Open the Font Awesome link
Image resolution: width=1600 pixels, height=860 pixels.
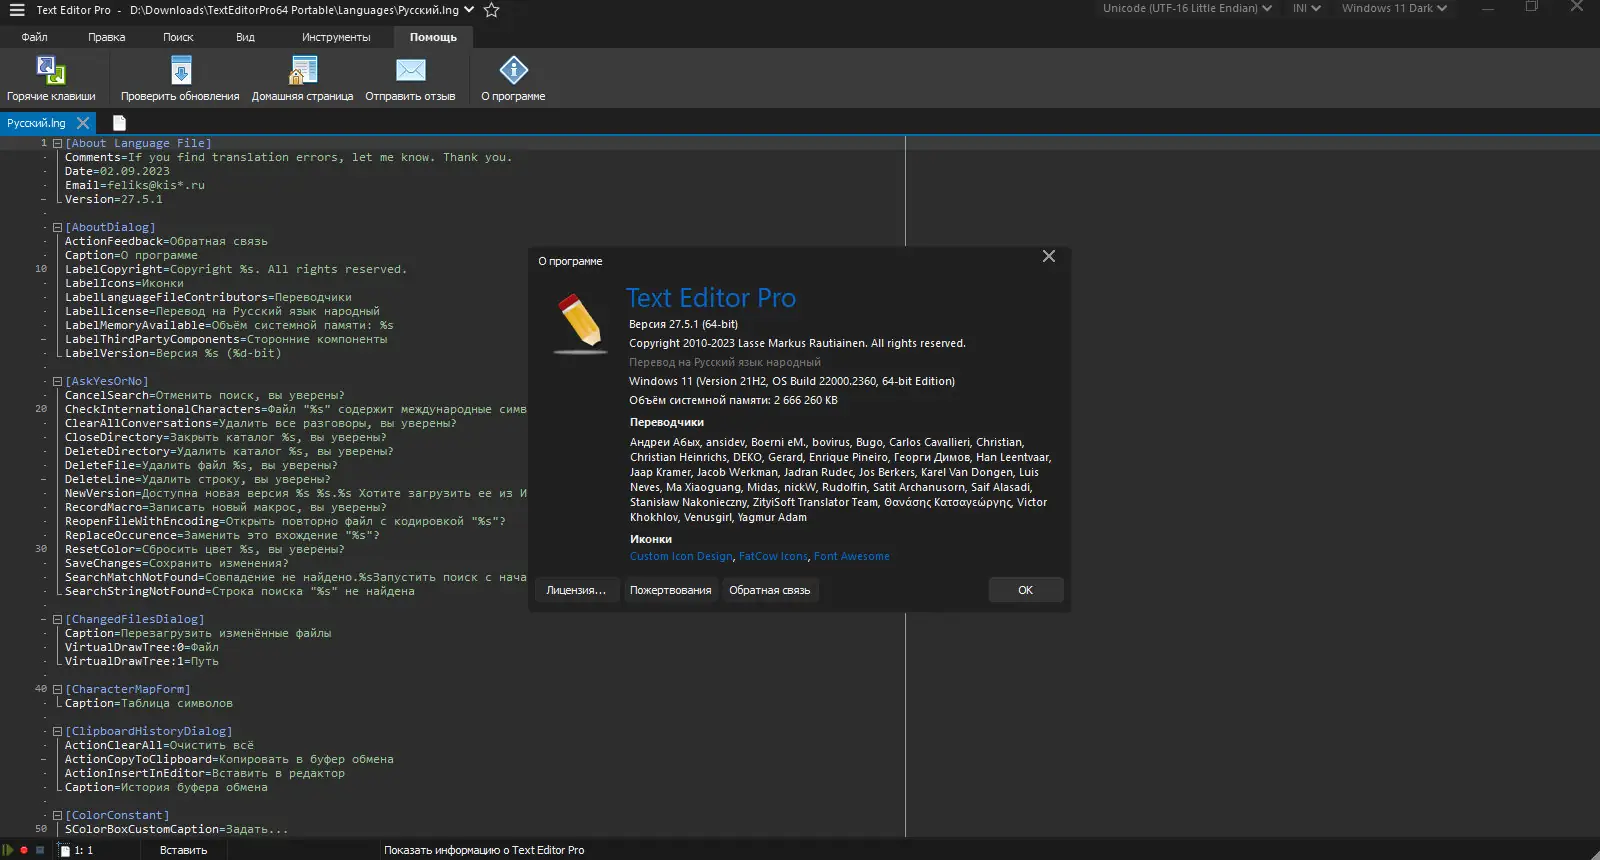[851, 557]
